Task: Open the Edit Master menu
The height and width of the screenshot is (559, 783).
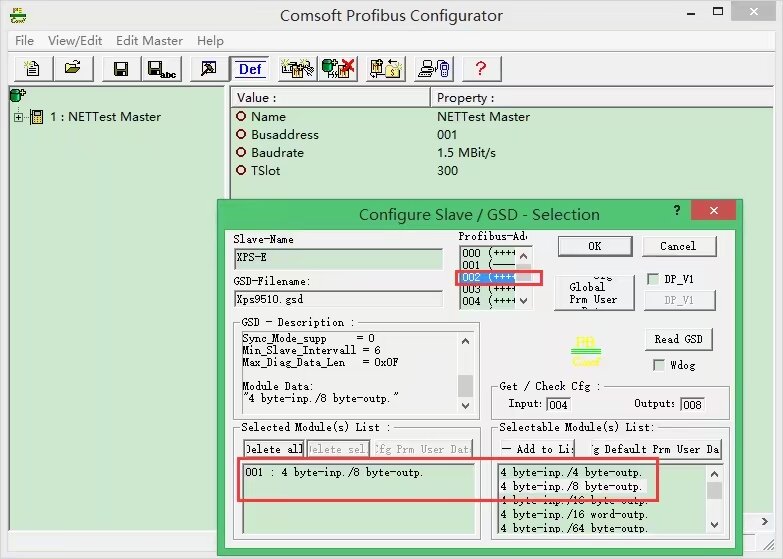Action: 149,40
